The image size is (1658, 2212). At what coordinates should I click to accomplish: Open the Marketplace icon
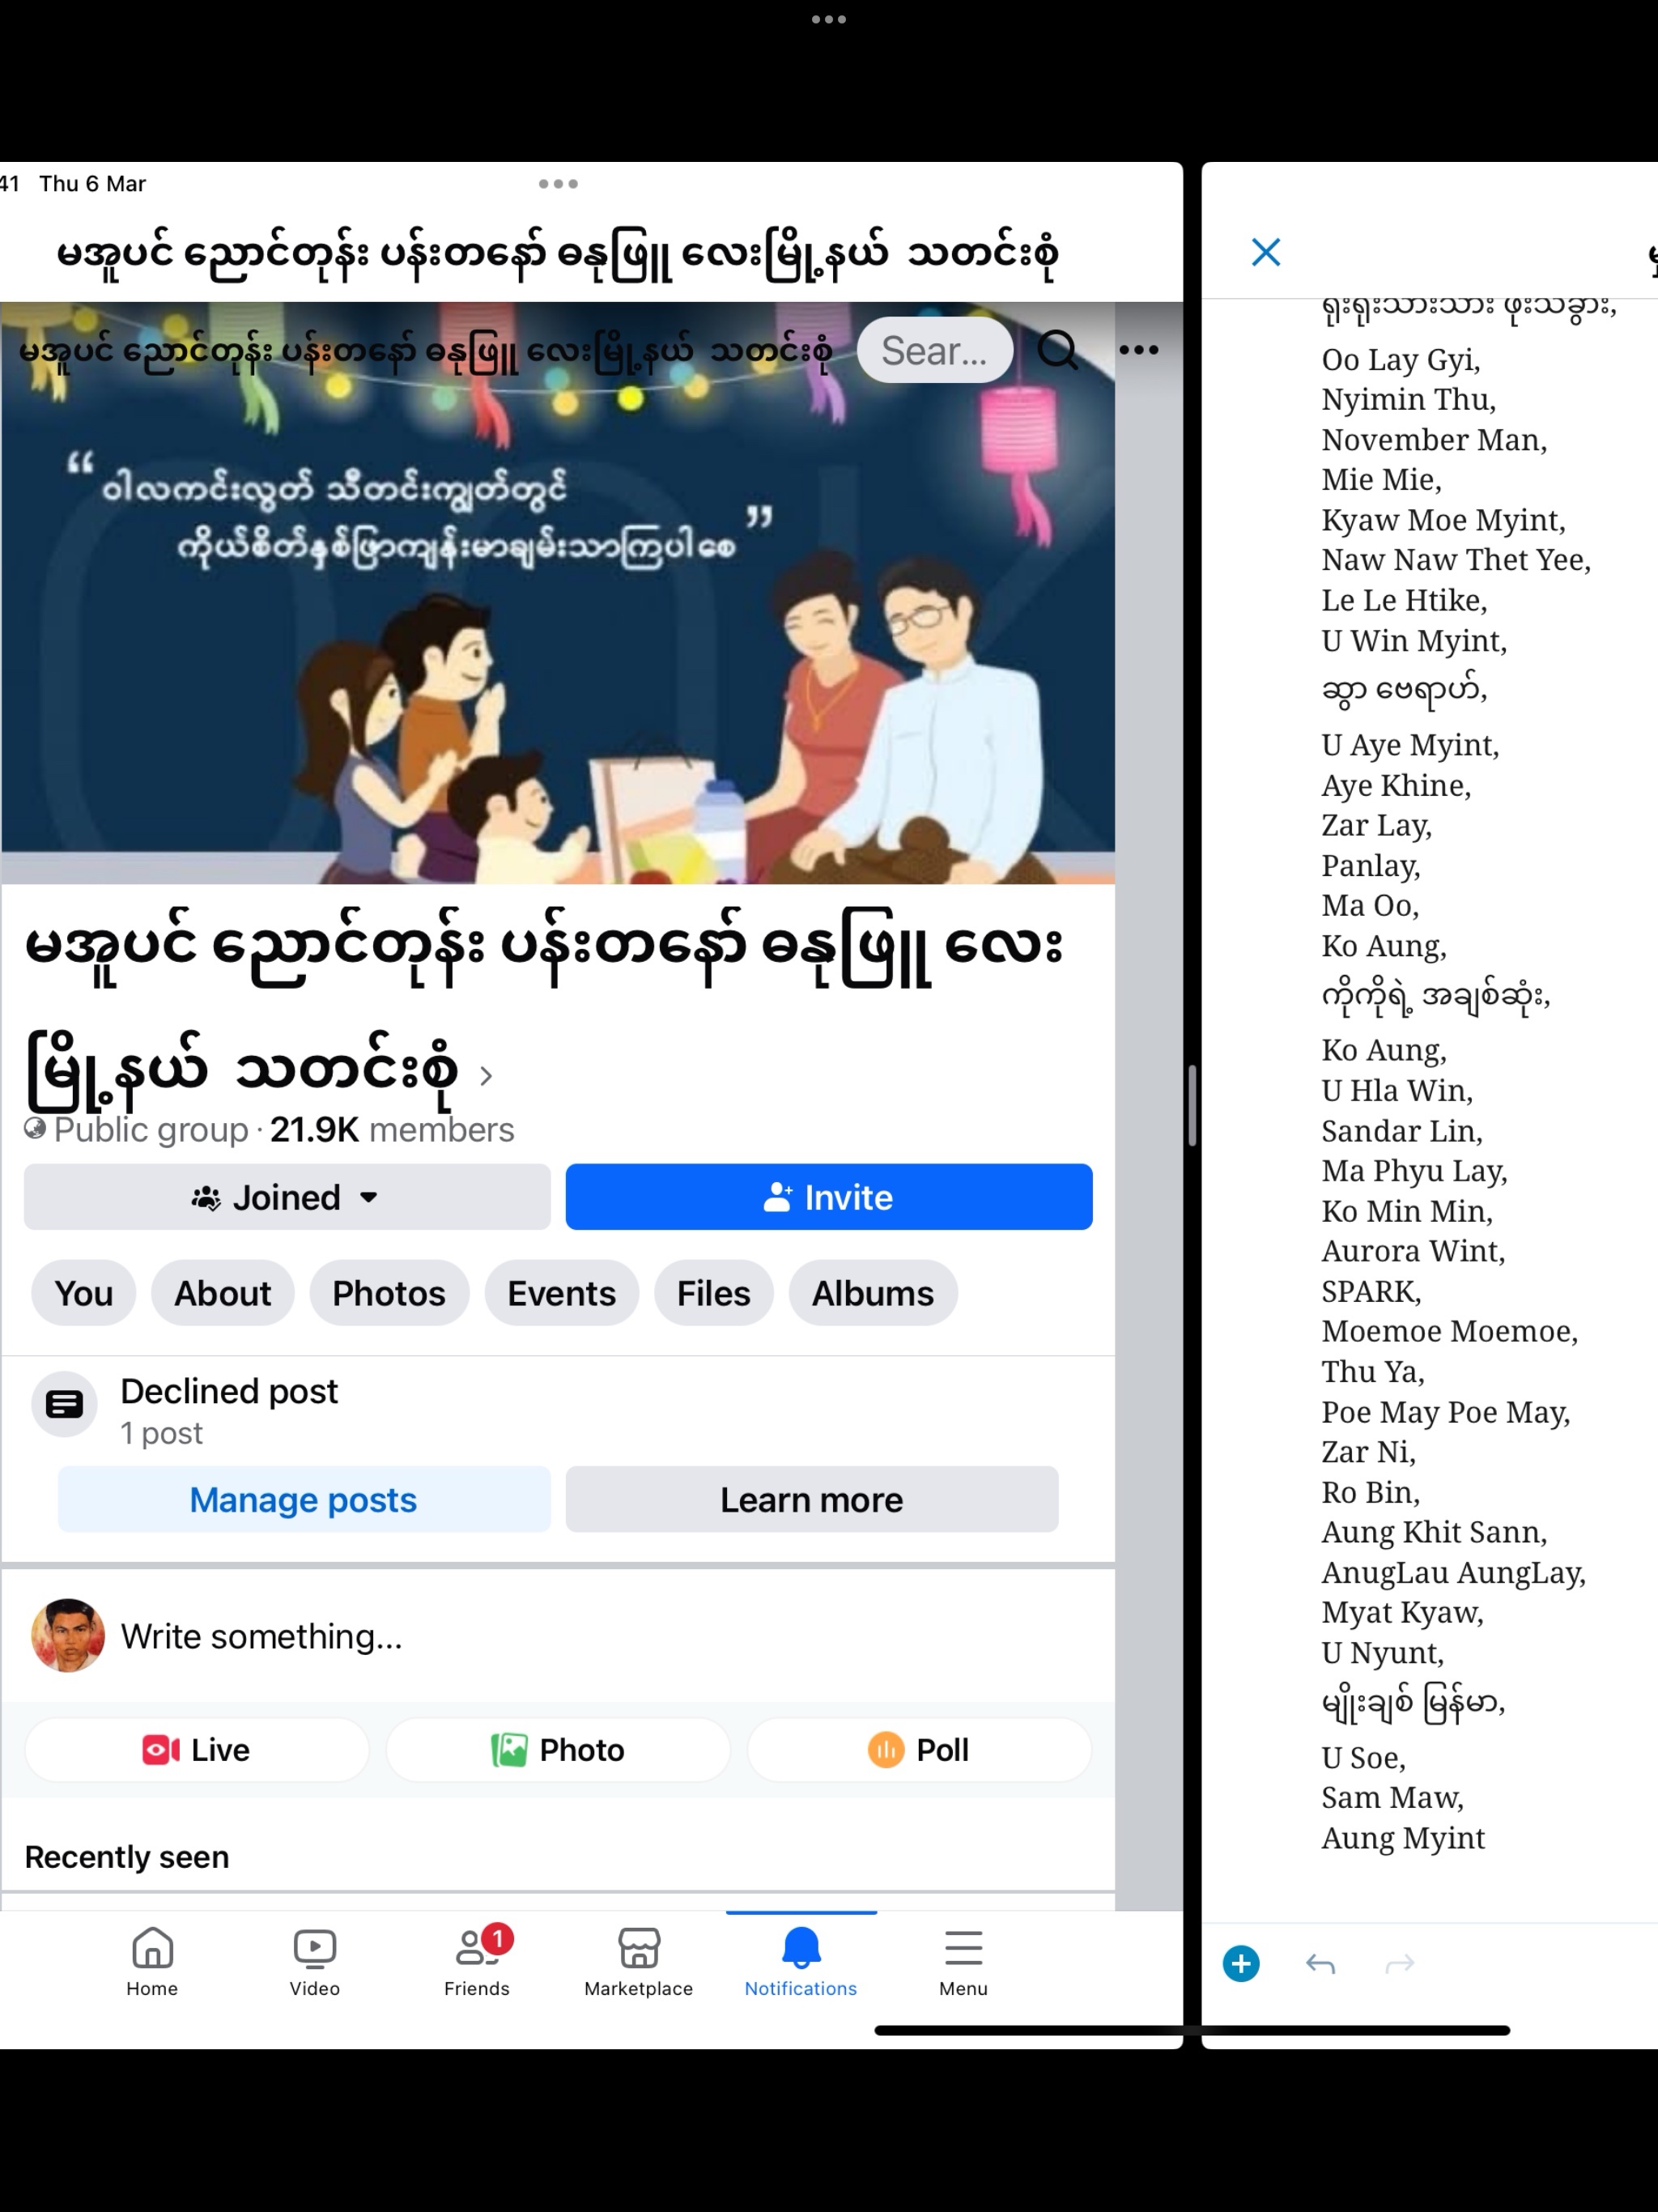pyautogui.click(x=639, y=1948)
